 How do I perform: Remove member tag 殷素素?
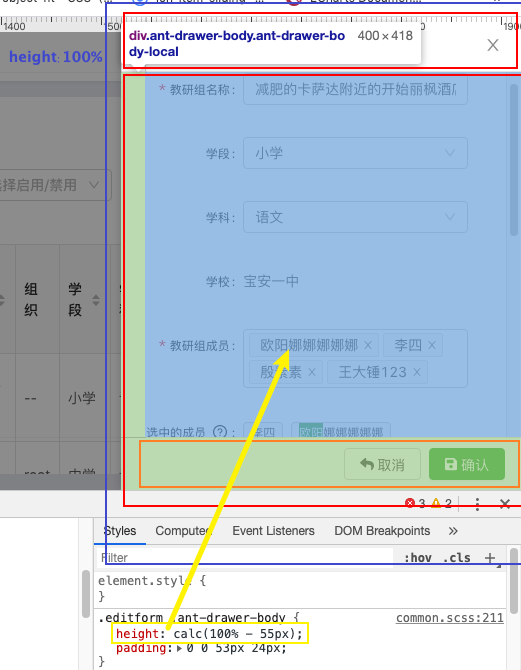tap(312, 372)
